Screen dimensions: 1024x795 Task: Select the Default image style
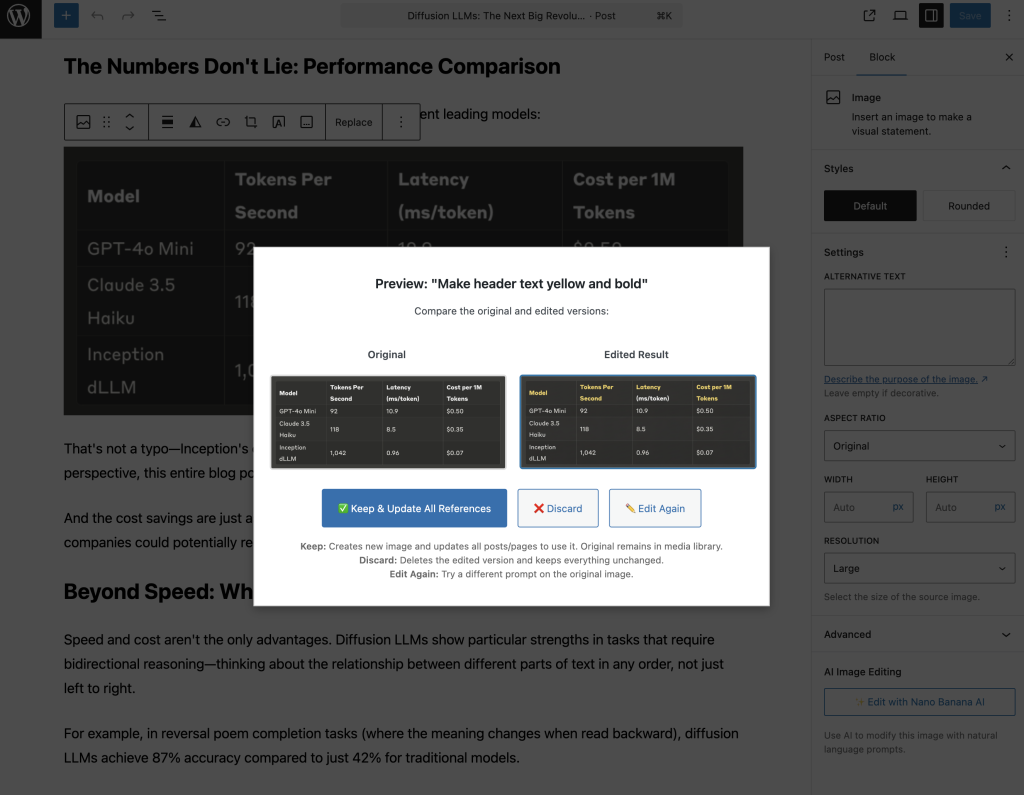point(870,206)
